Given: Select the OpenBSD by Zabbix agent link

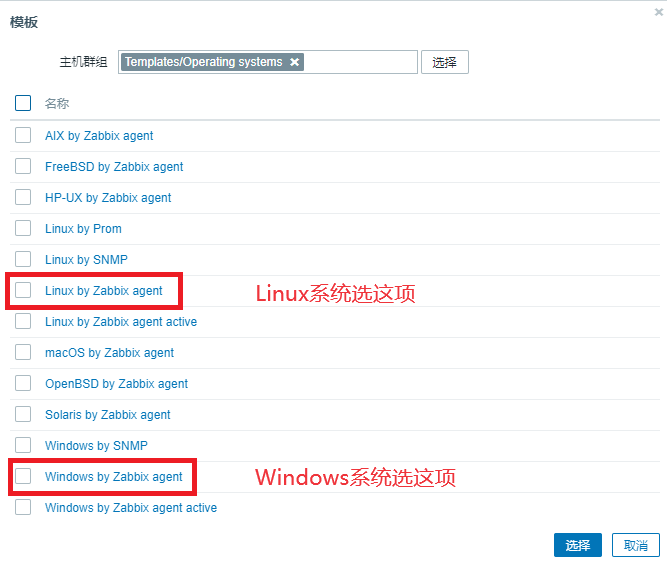Looking at the screenshot, I should 117,384.
